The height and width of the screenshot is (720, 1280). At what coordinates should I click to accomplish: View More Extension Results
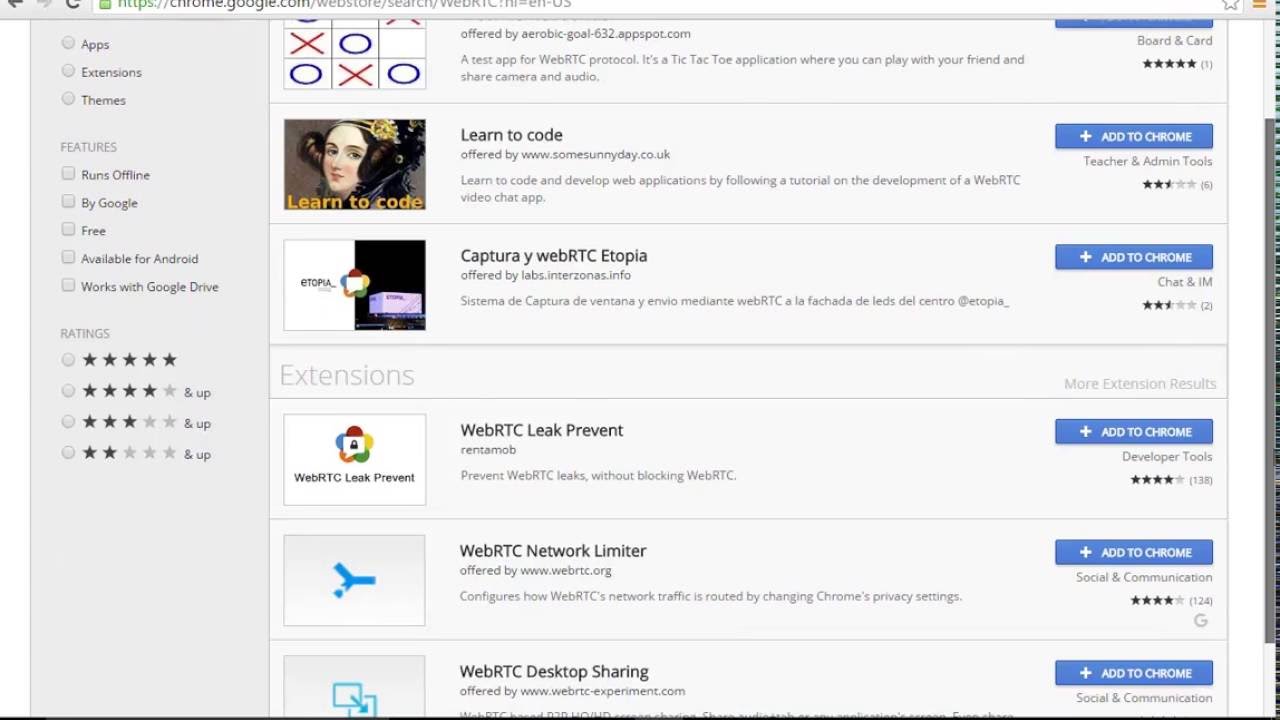pos(1140,384)
